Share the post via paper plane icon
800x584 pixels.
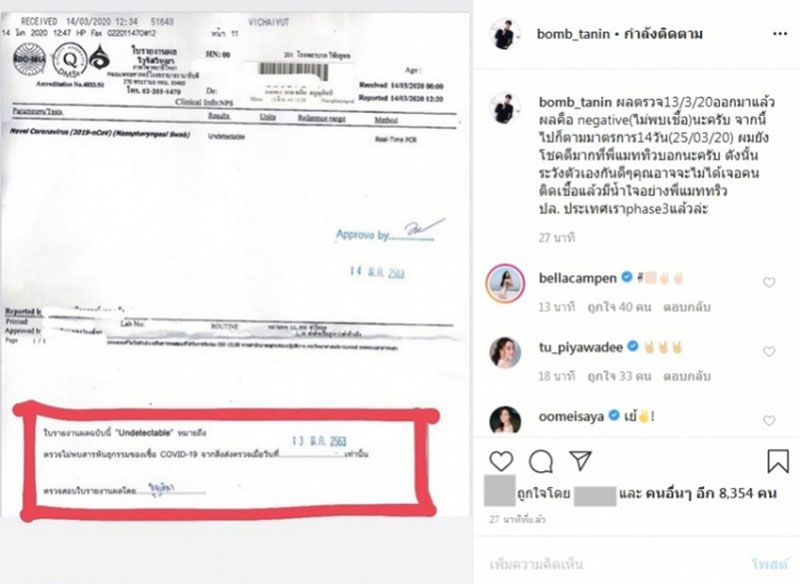coord(581,461)
